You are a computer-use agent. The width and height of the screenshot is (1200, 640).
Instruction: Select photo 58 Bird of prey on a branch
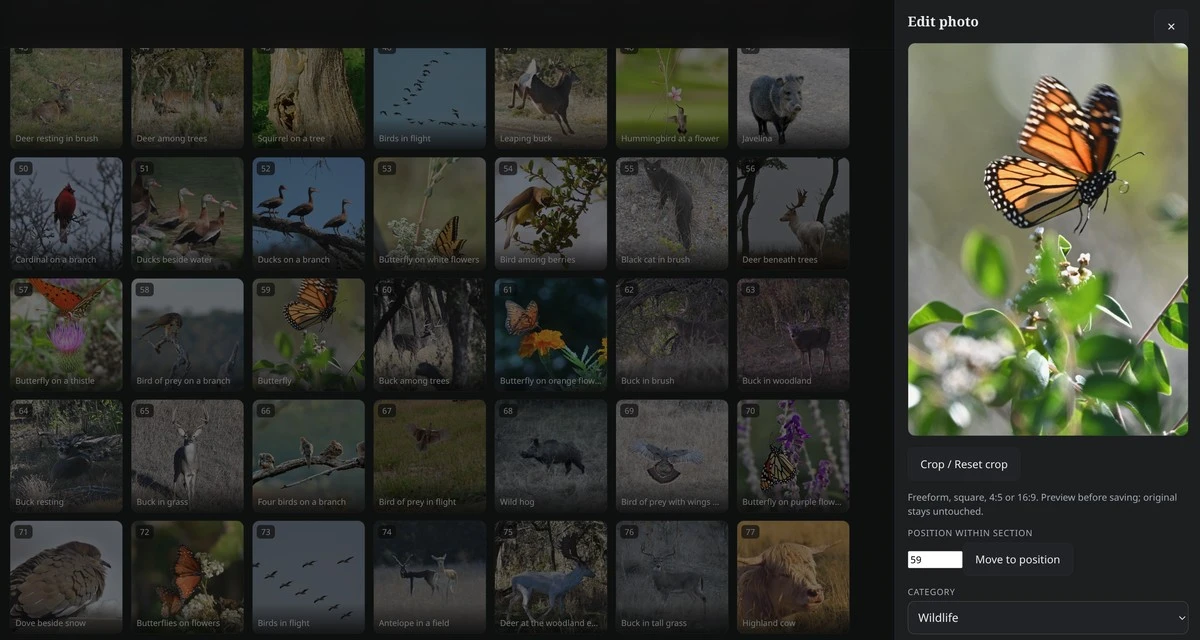tap(187, 334)
